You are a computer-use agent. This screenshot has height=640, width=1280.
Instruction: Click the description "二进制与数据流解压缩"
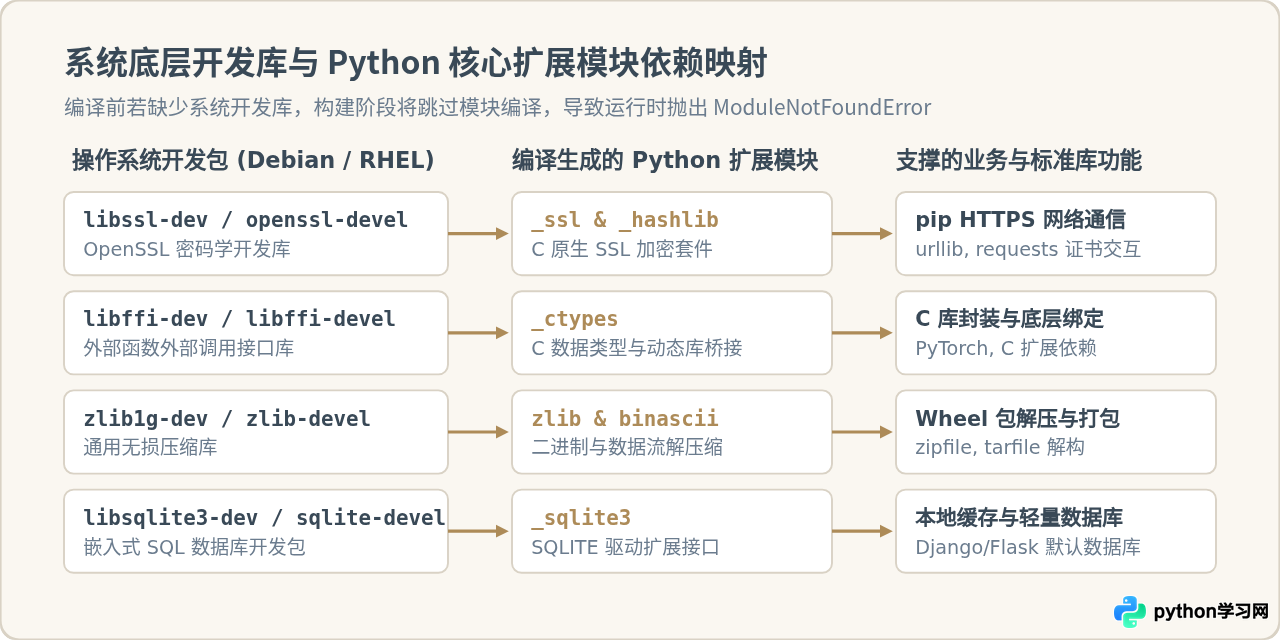[x=627, y=447]
